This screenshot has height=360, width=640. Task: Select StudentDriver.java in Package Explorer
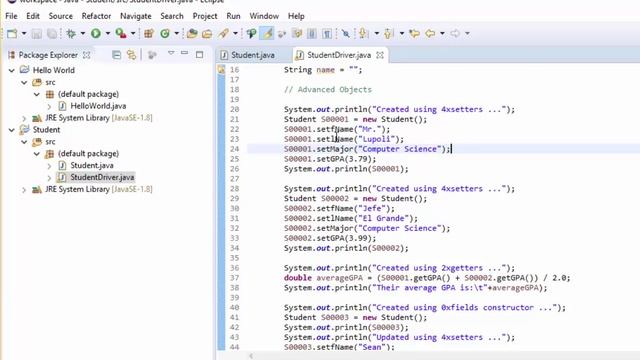point(102,177)
